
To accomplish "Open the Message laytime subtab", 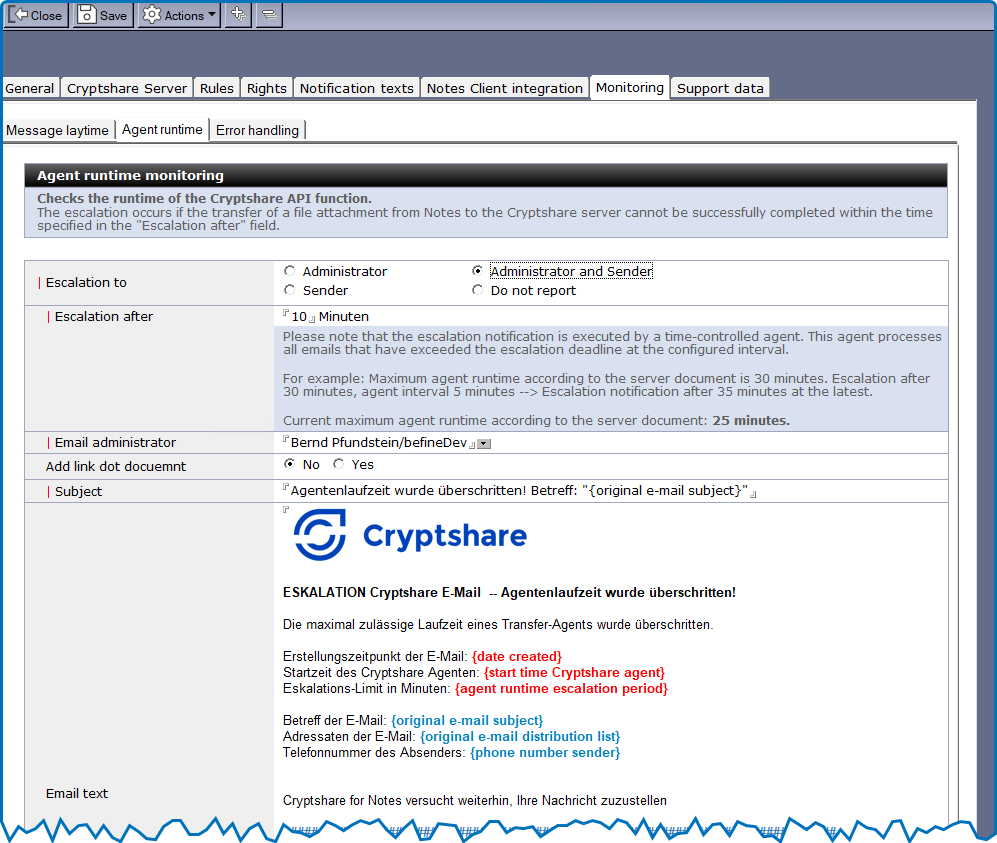I will coord(57,130).
